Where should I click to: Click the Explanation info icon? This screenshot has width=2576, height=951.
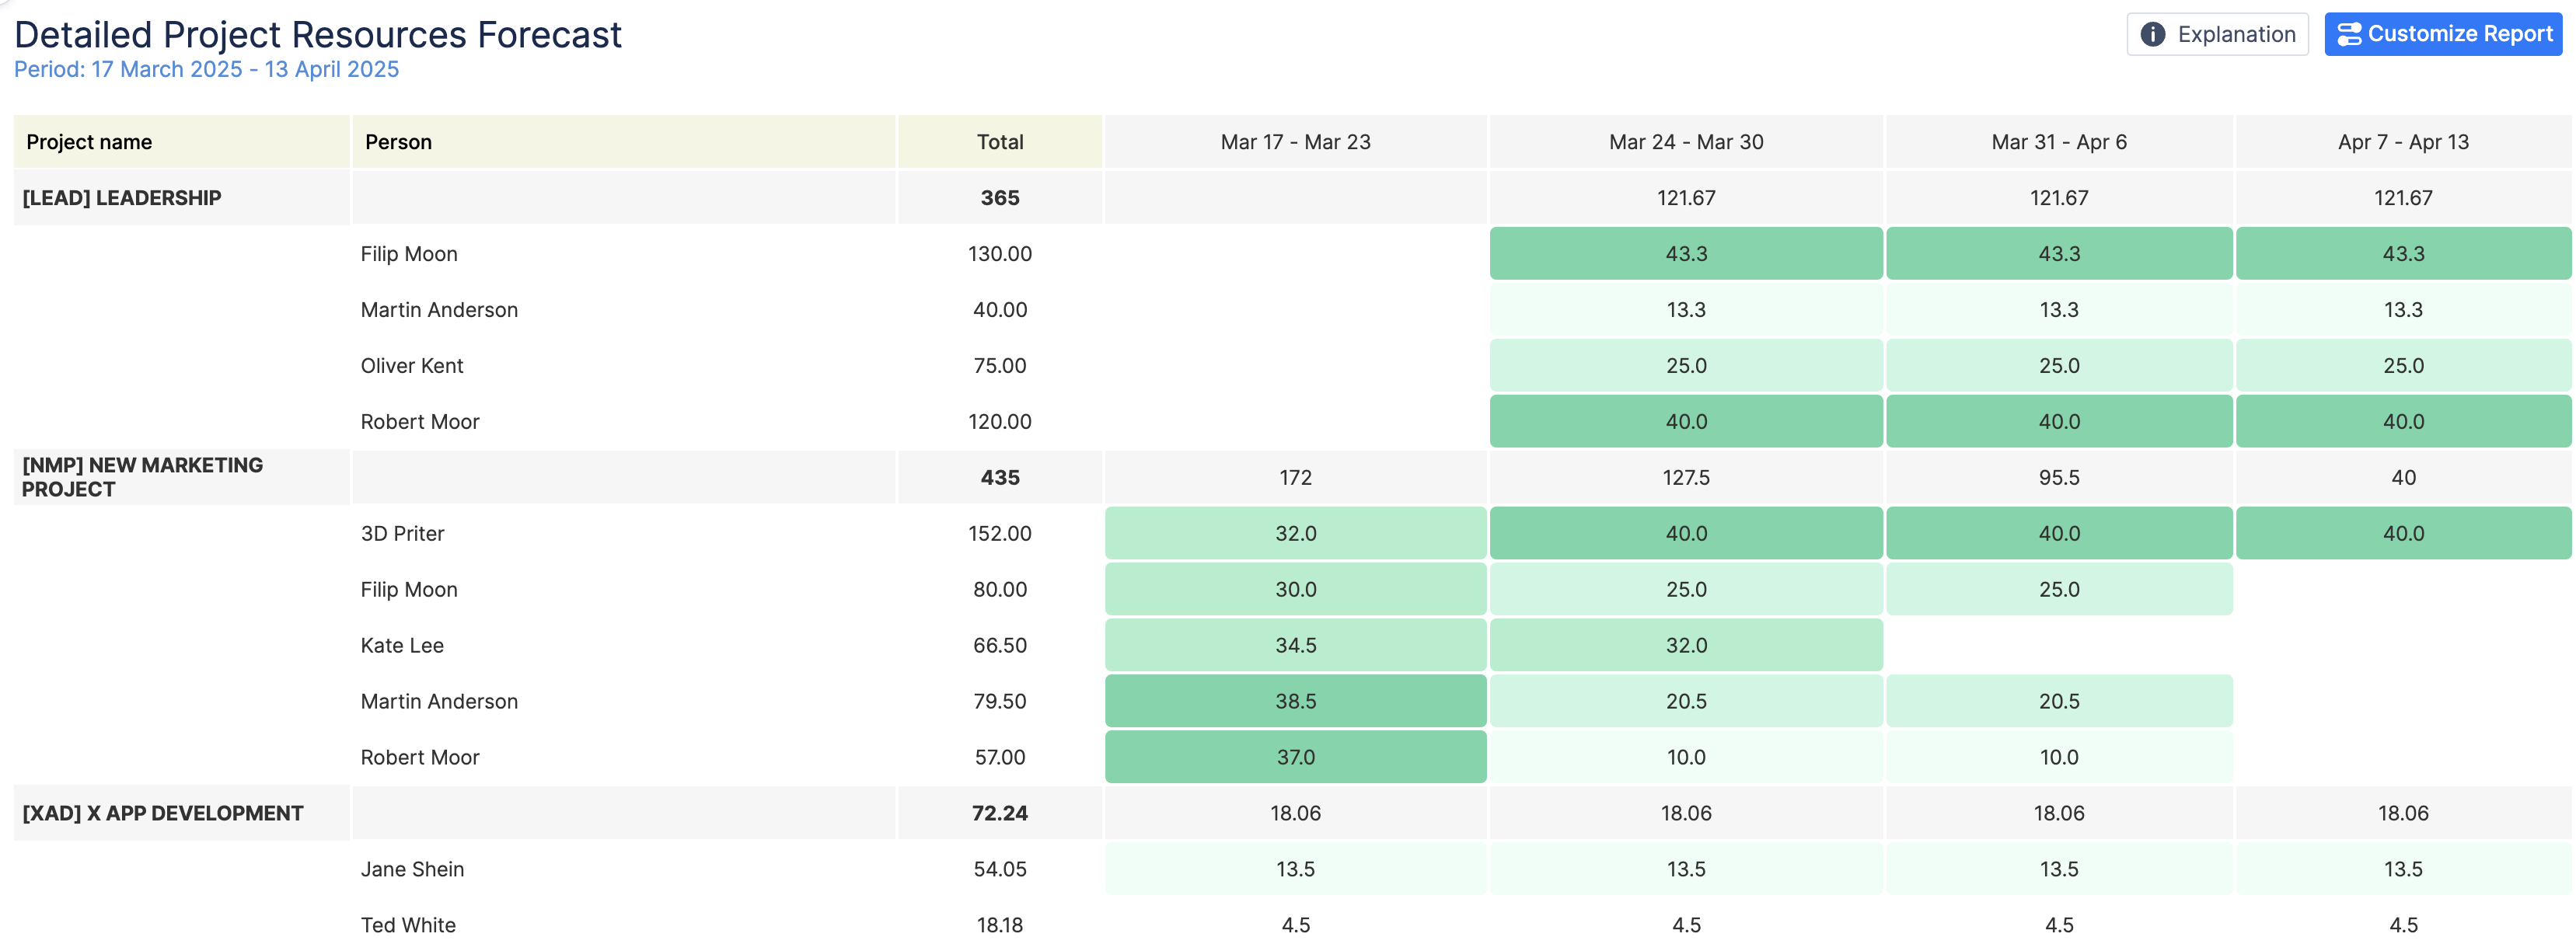coord(2152,34)
